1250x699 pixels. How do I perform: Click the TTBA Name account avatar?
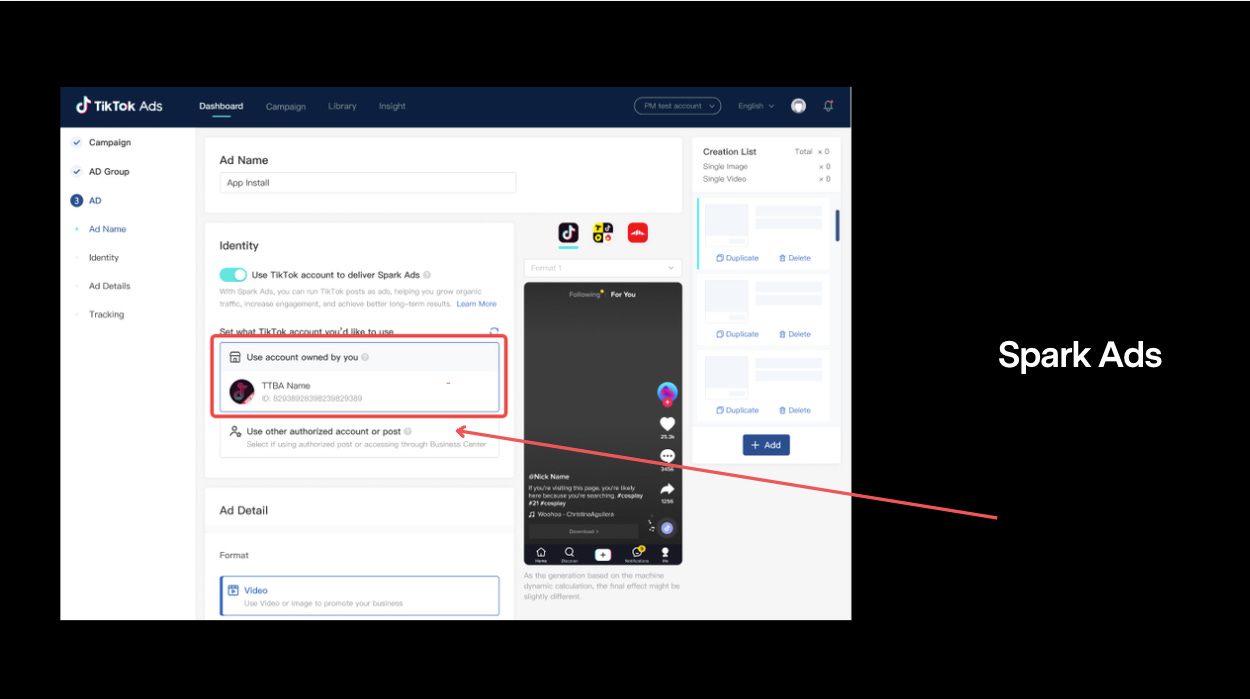coord(242,392)
